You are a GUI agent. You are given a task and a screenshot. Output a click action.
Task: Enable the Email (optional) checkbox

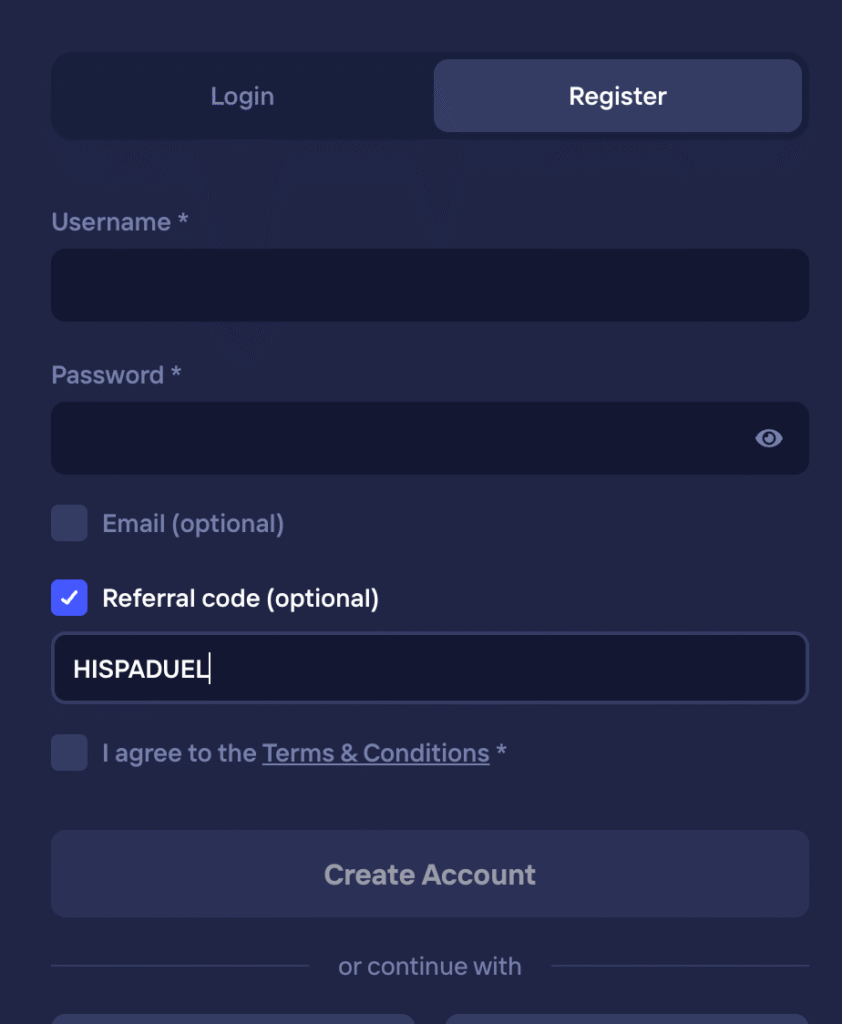pyautogui.click(x=69, y=523)
